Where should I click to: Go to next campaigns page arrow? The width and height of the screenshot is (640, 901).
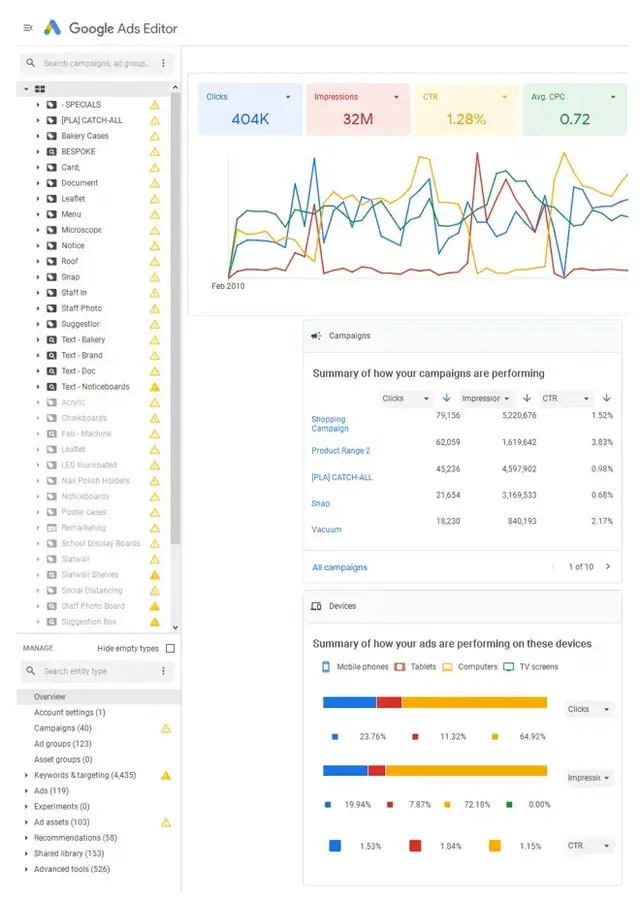608,567
